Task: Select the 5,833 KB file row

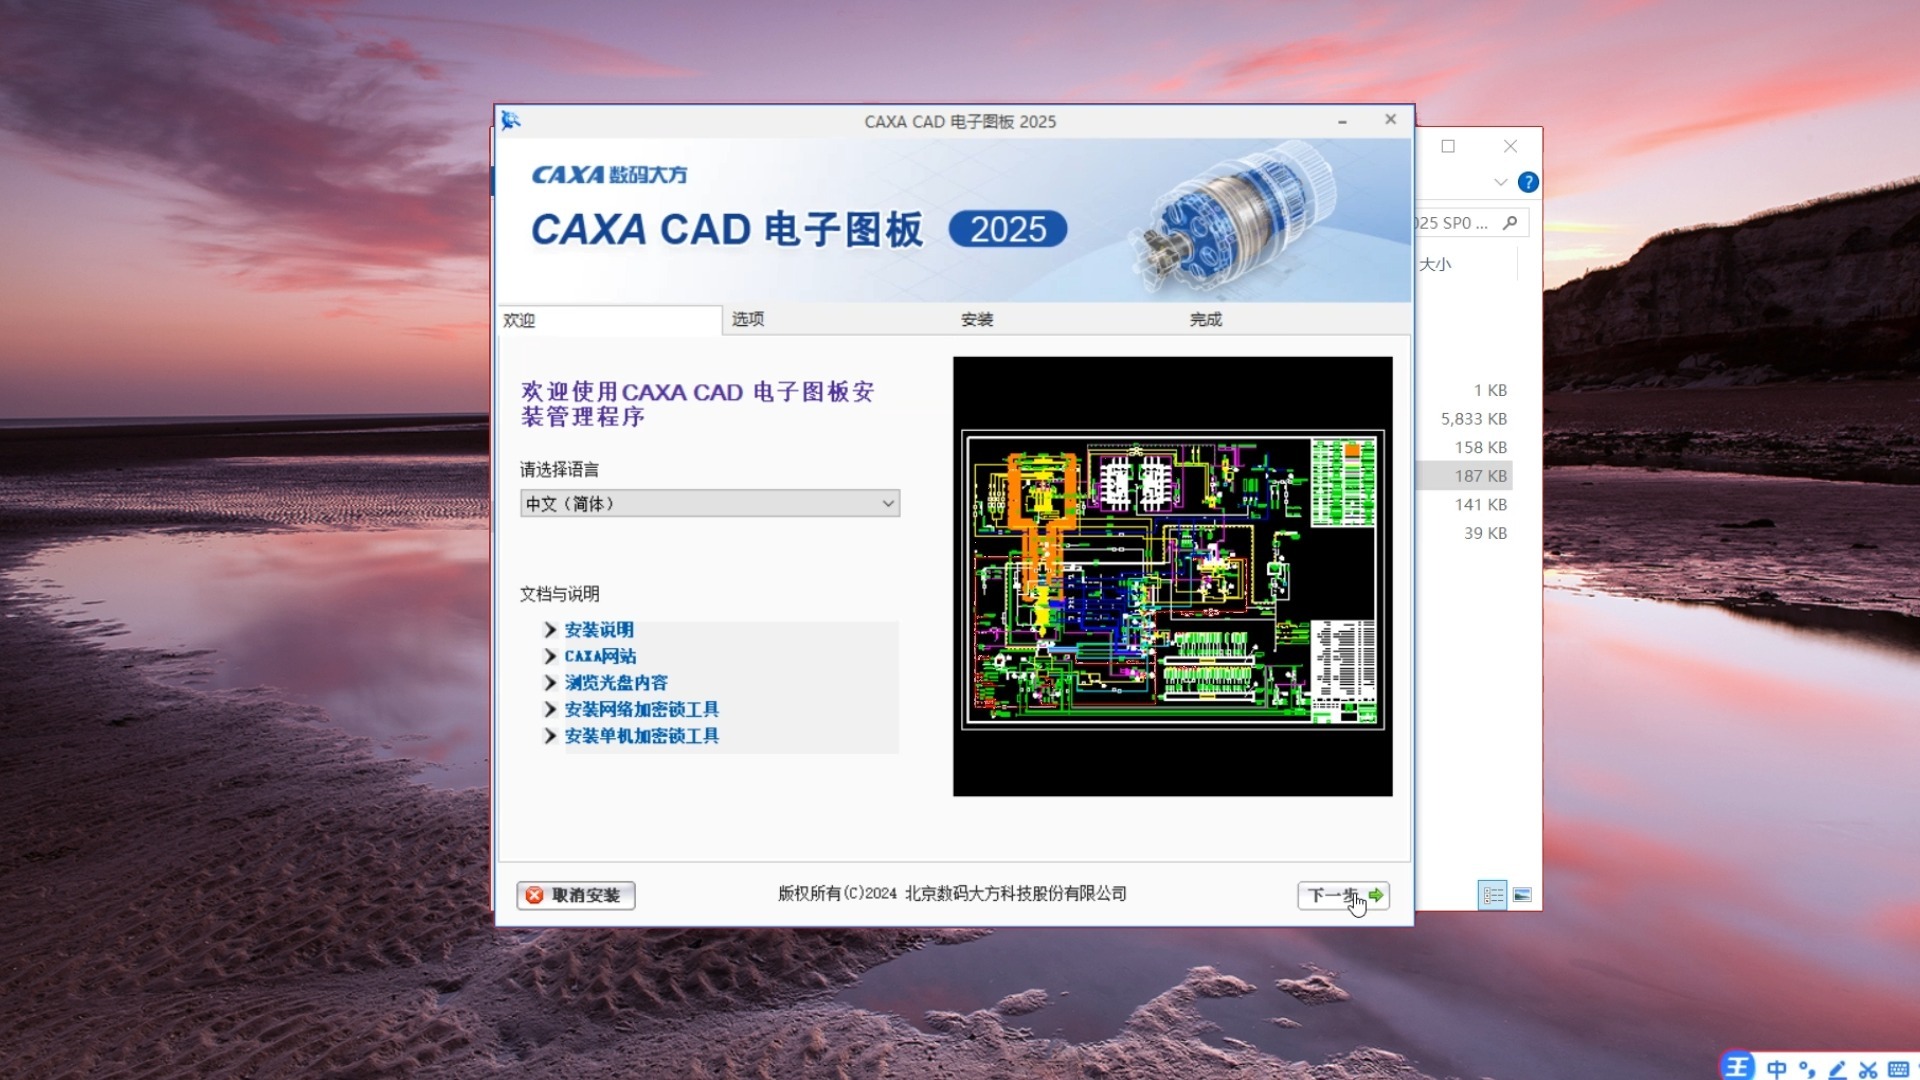Action: tap(1464, 419)
